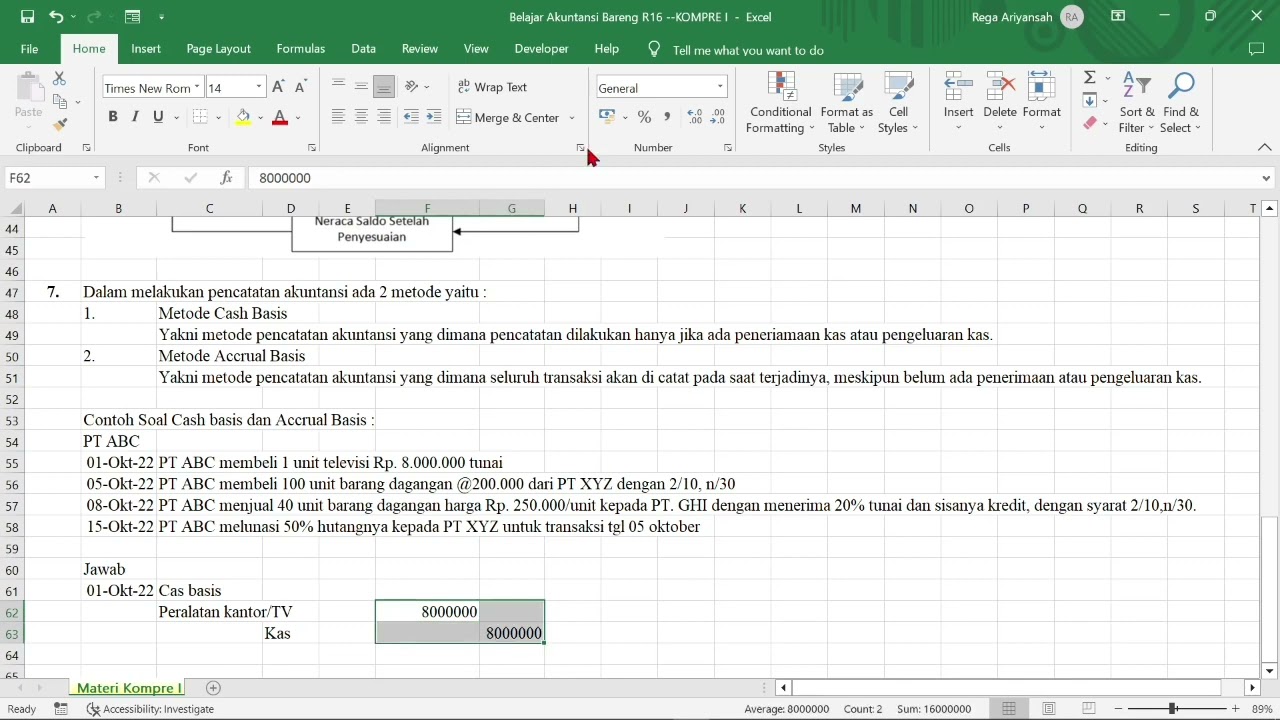
Task: Pick up formatting with Format Painter brush
Action: pyautogui.click(x=60, y=124)
